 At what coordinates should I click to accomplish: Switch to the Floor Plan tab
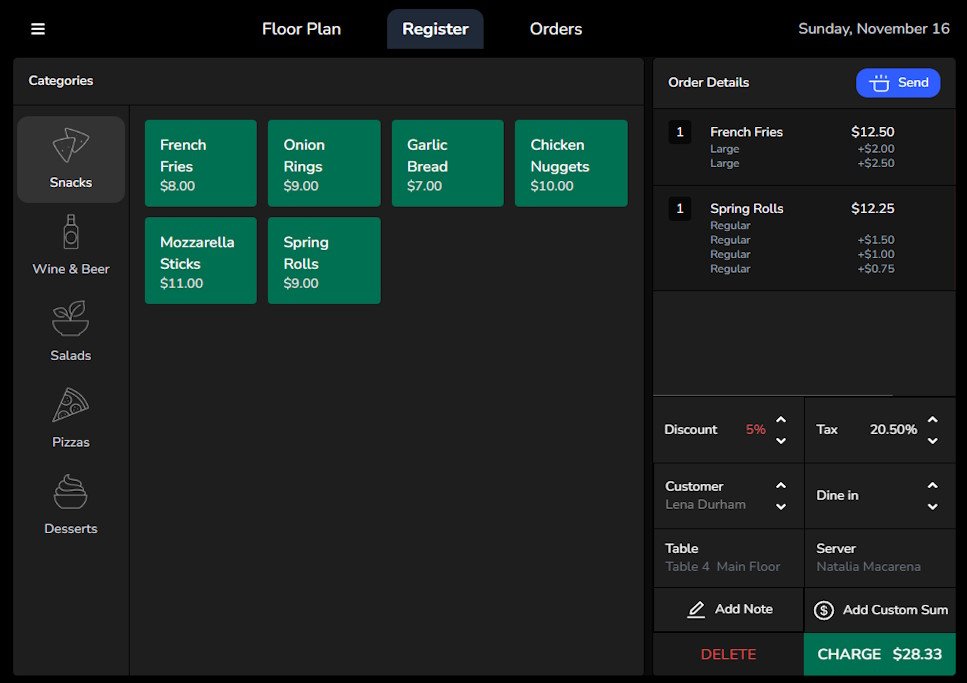(x=301, y=29)
